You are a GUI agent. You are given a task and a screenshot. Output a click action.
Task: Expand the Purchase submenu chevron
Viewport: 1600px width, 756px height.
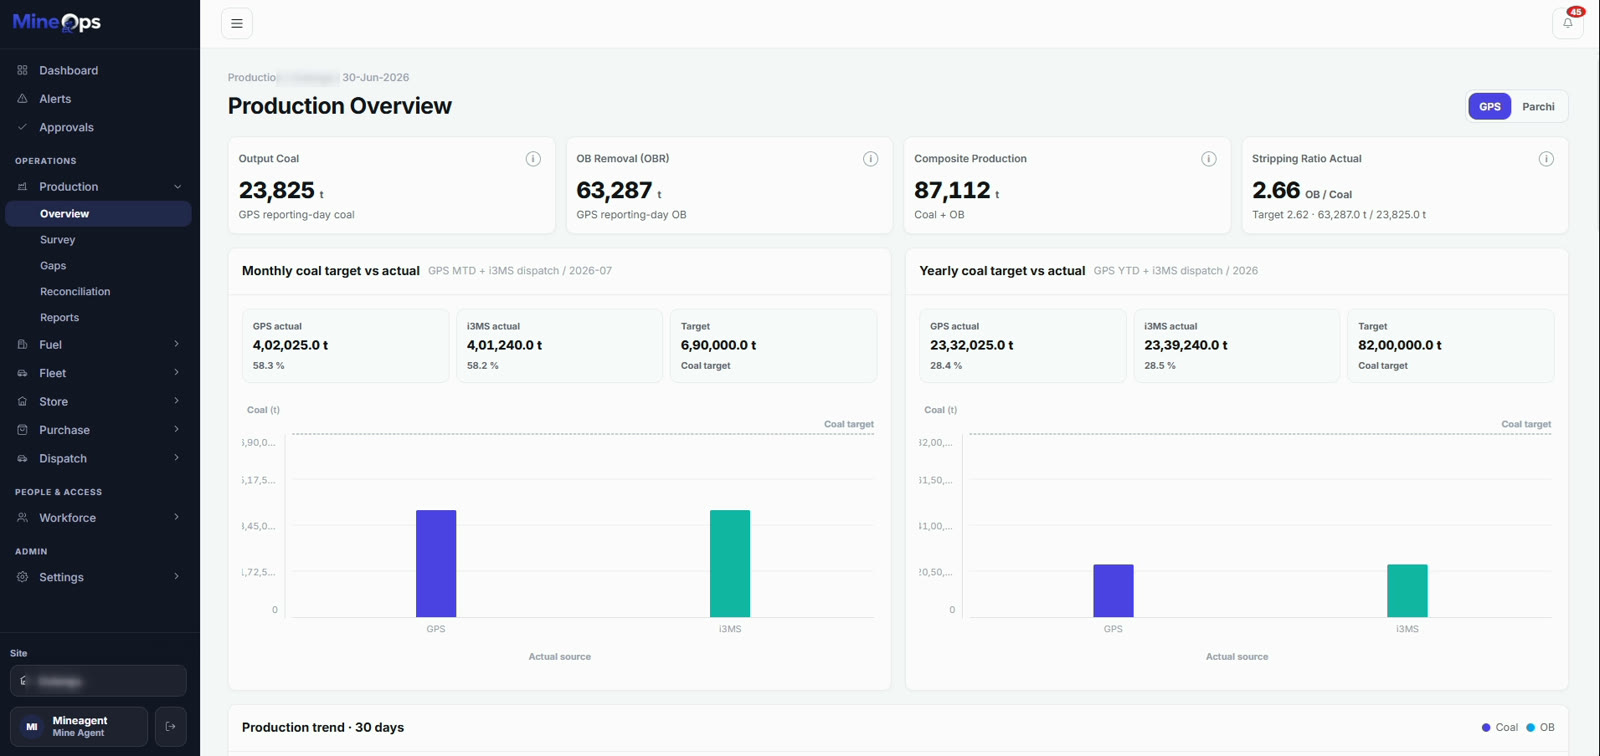(177, 430)
